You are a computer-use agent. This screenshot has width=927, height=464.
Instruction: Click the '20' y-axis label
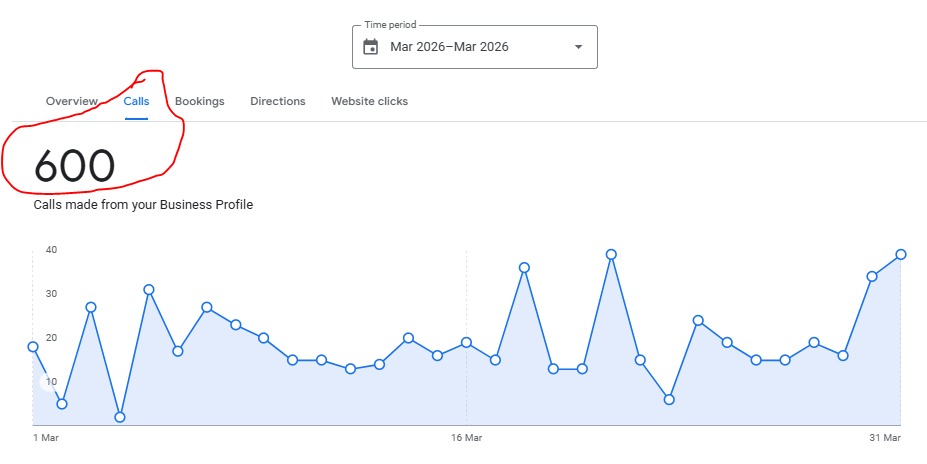coord(51,338)
